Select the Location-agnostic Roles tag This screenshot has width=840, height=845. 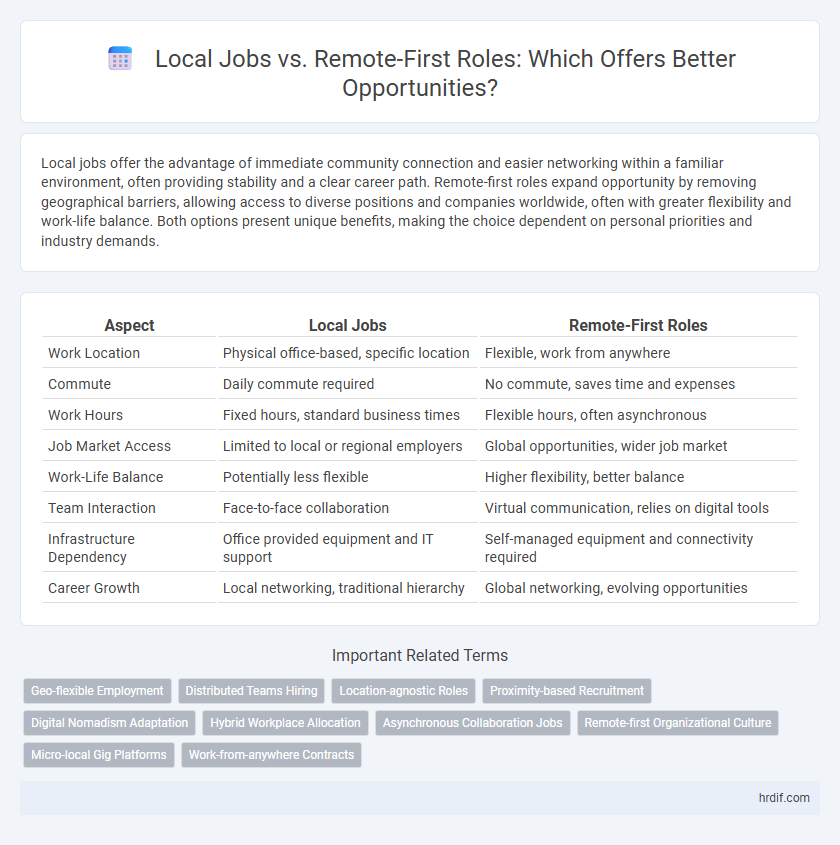404,691
